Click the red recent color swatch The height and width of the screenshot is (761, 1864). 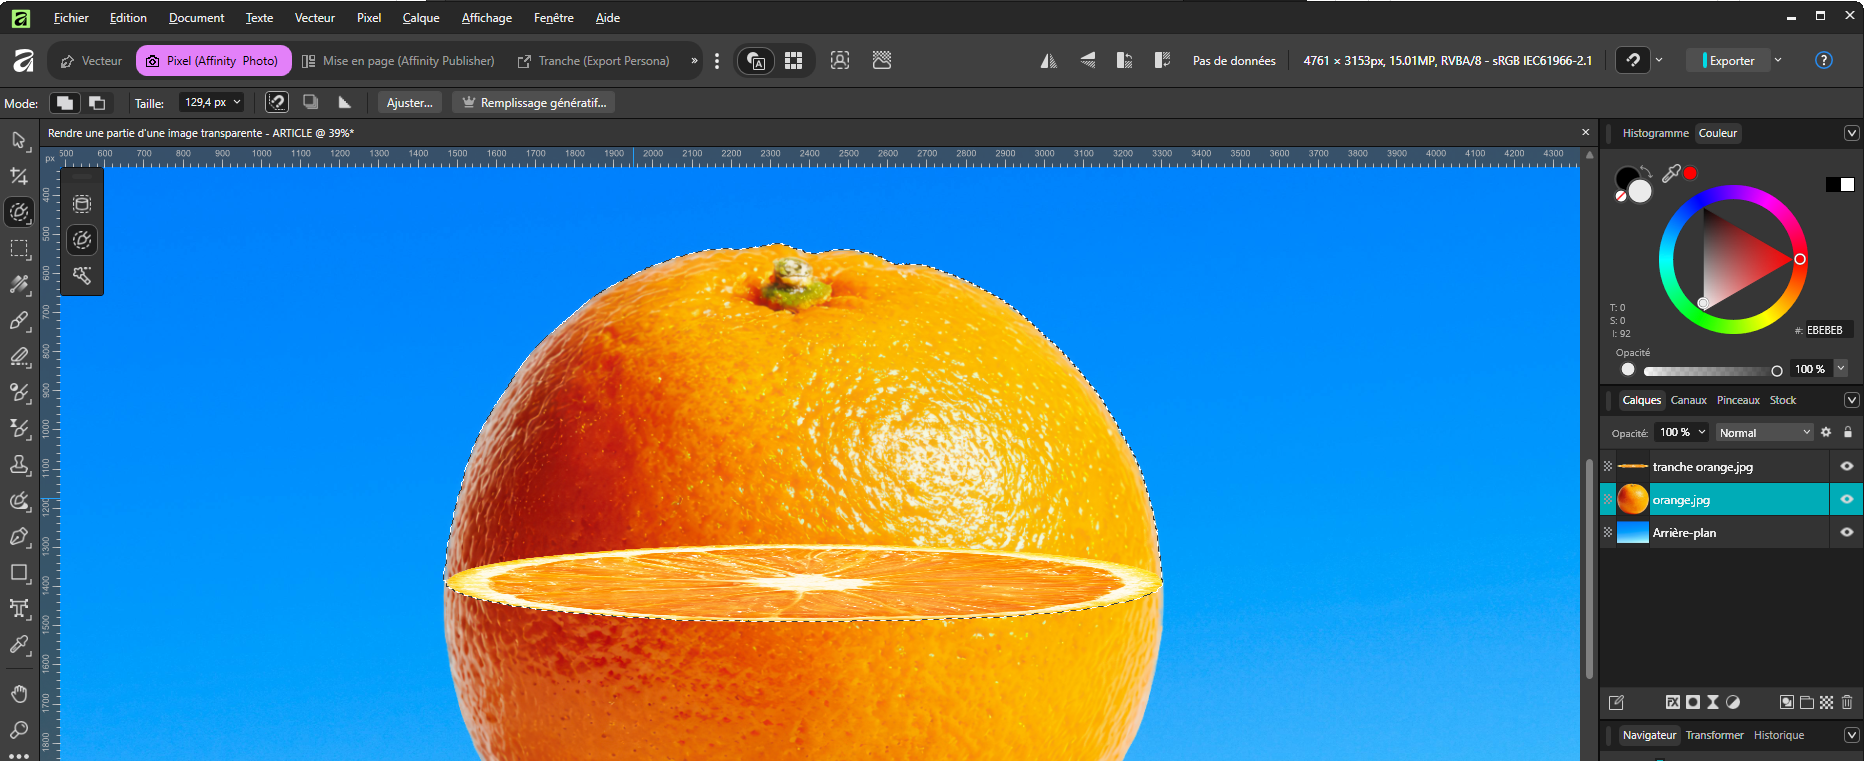click(1690, 173)
